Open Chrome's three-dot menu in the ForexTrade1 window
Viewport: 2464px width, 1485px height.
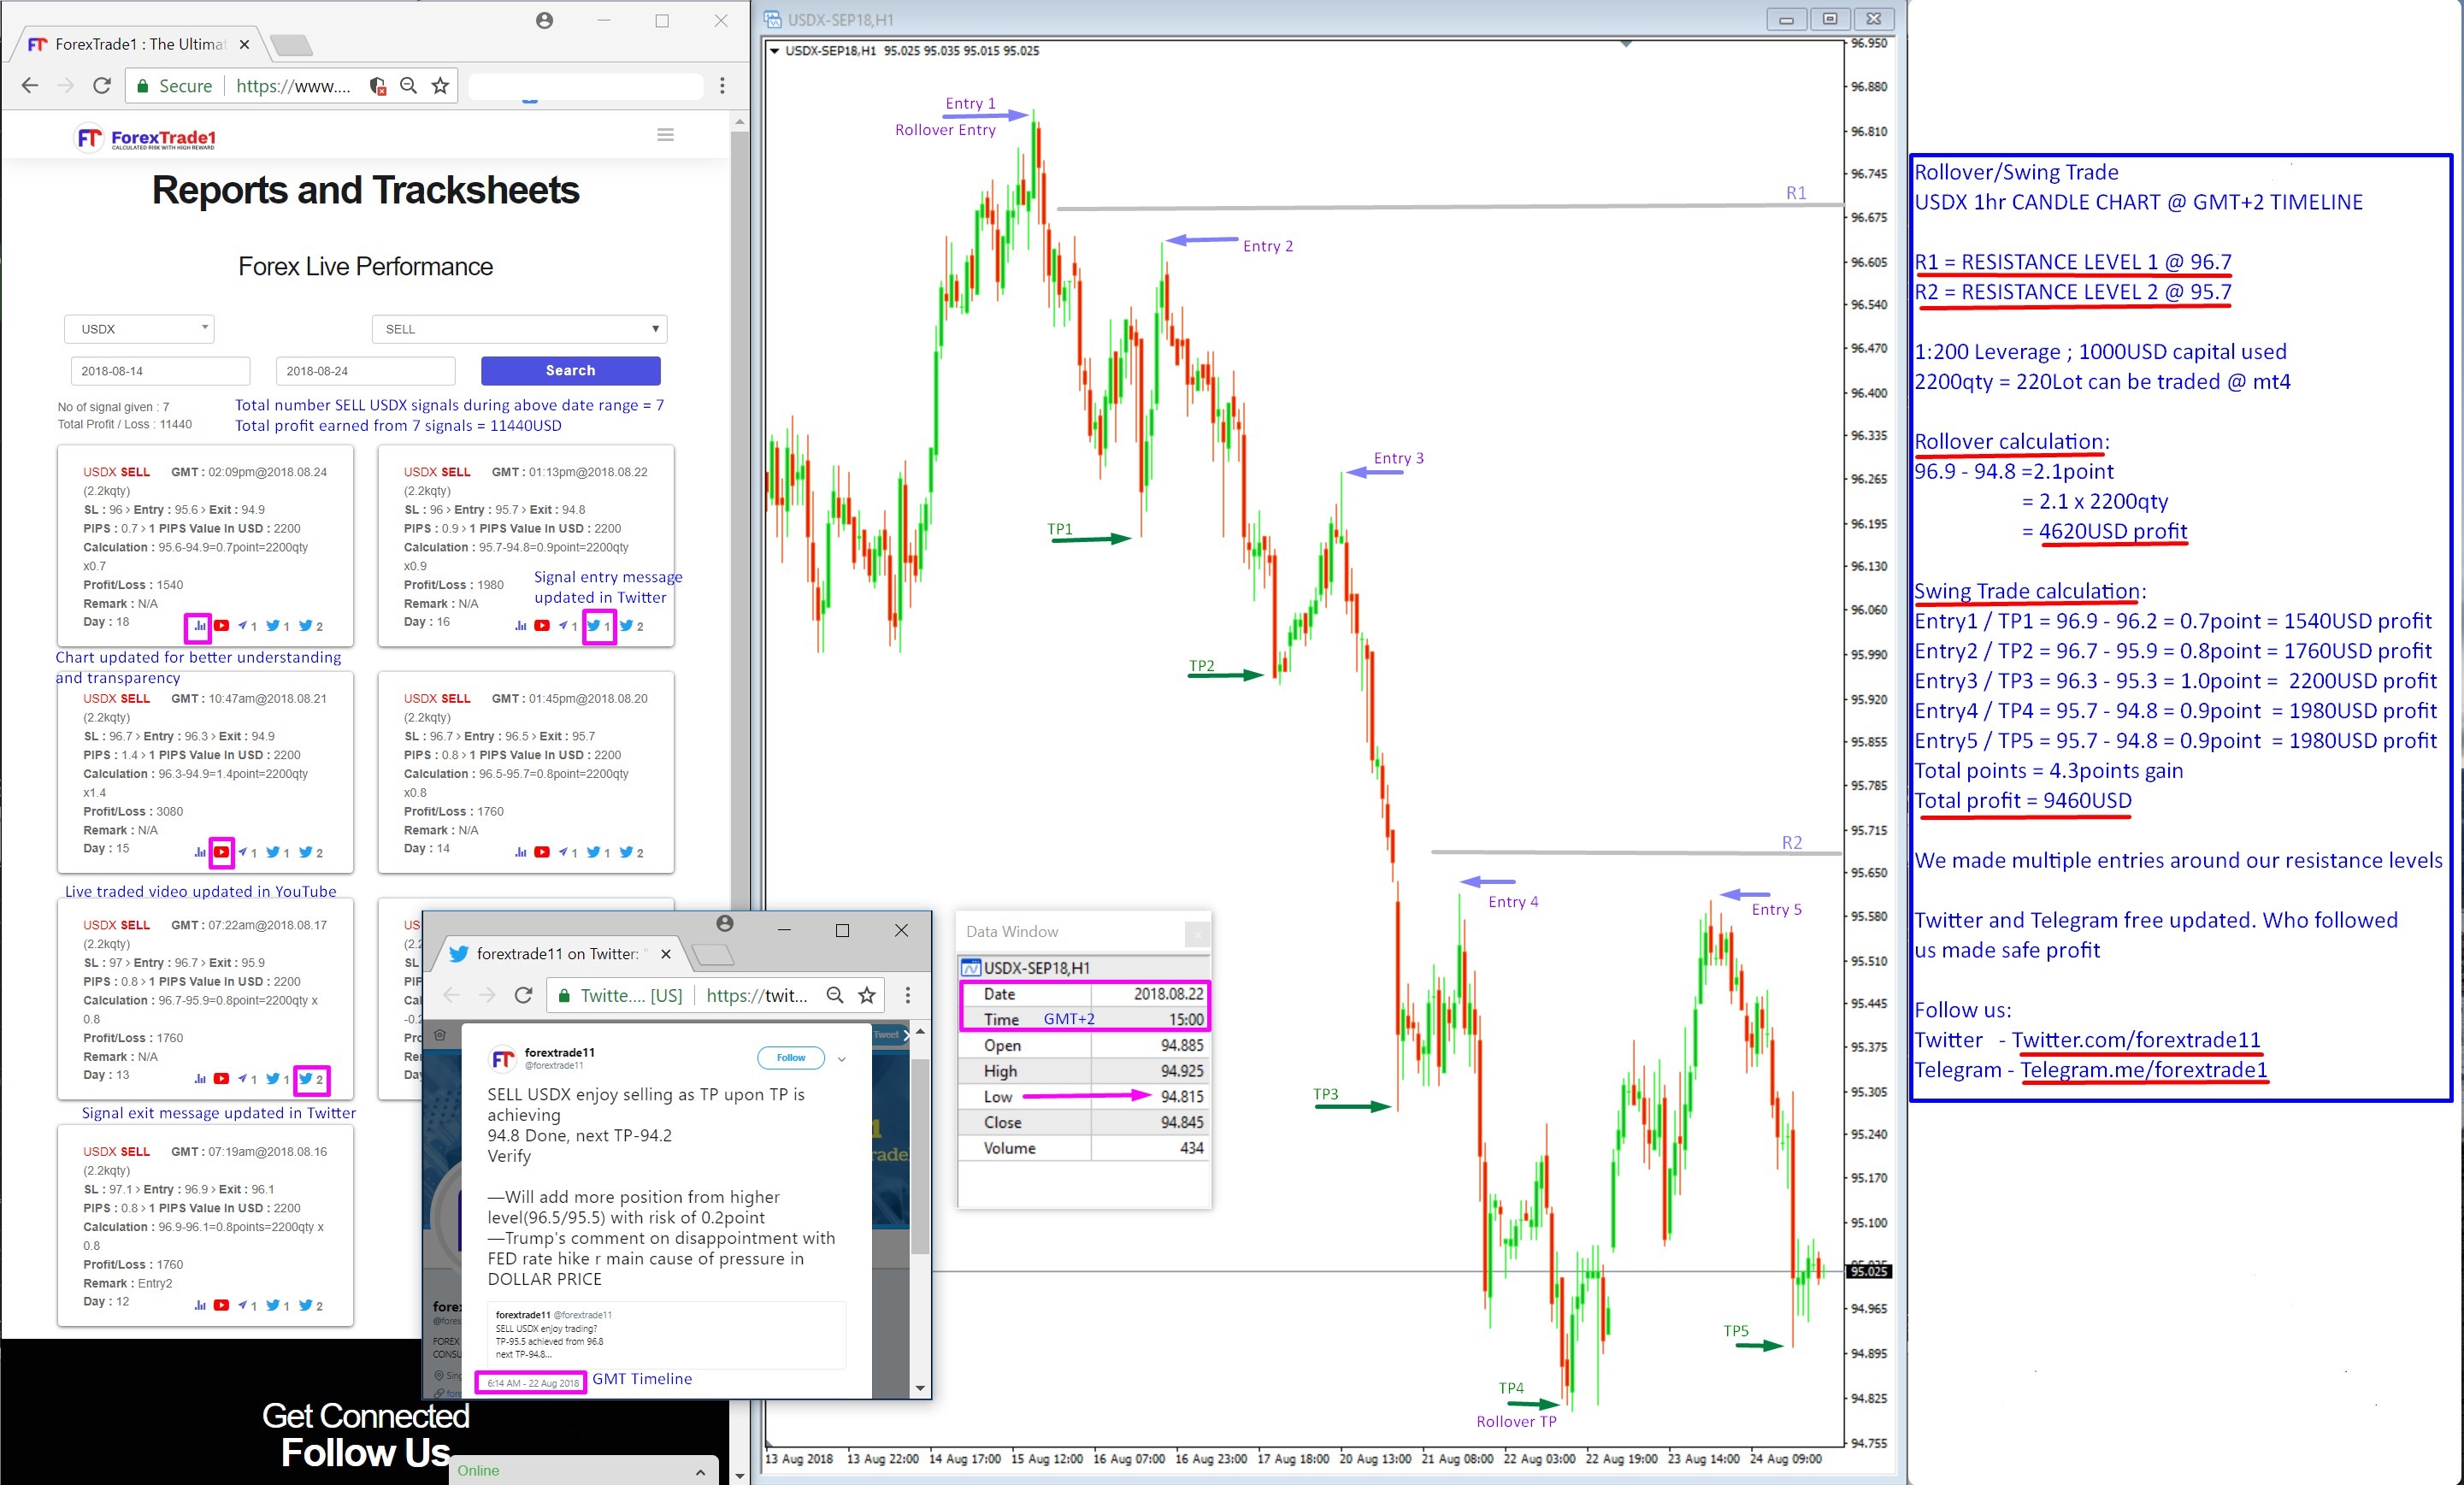pyautogui.click(x=722, y=86)
